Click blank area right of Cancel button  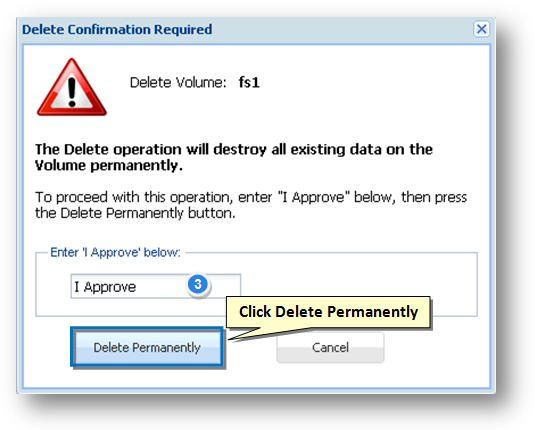coord(437,347)
